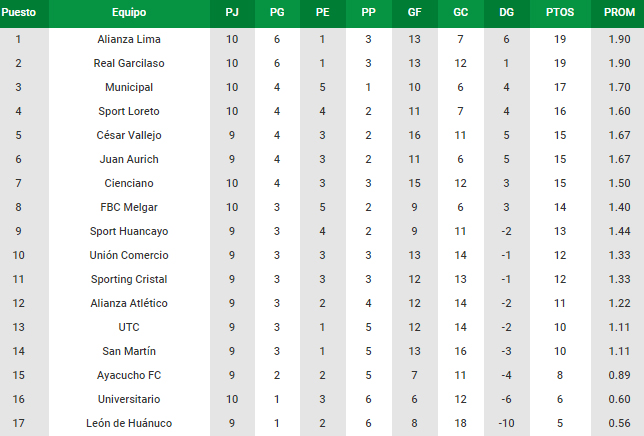Click the GC column header
Screen dimensions: 644x436
pos(460,12)
